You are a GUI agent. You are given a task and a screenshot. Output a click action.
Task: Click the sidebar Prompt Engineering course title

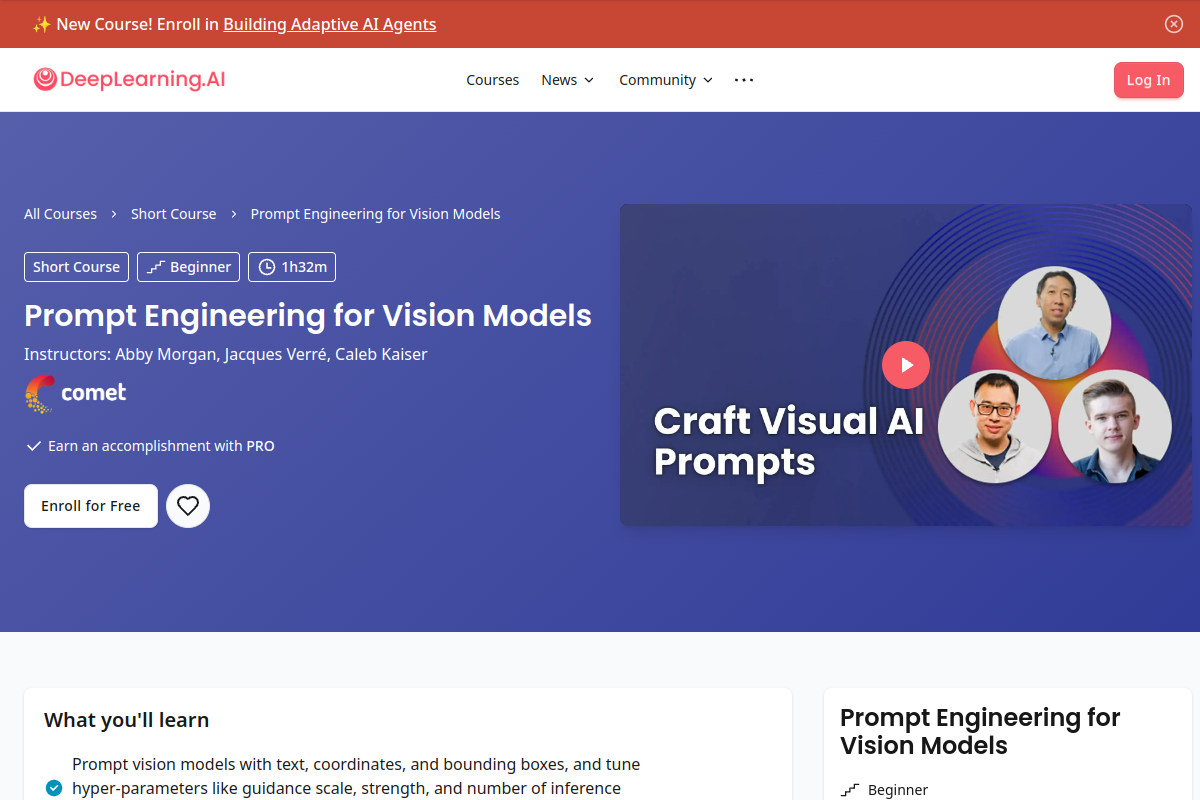(x=980, y=731)
